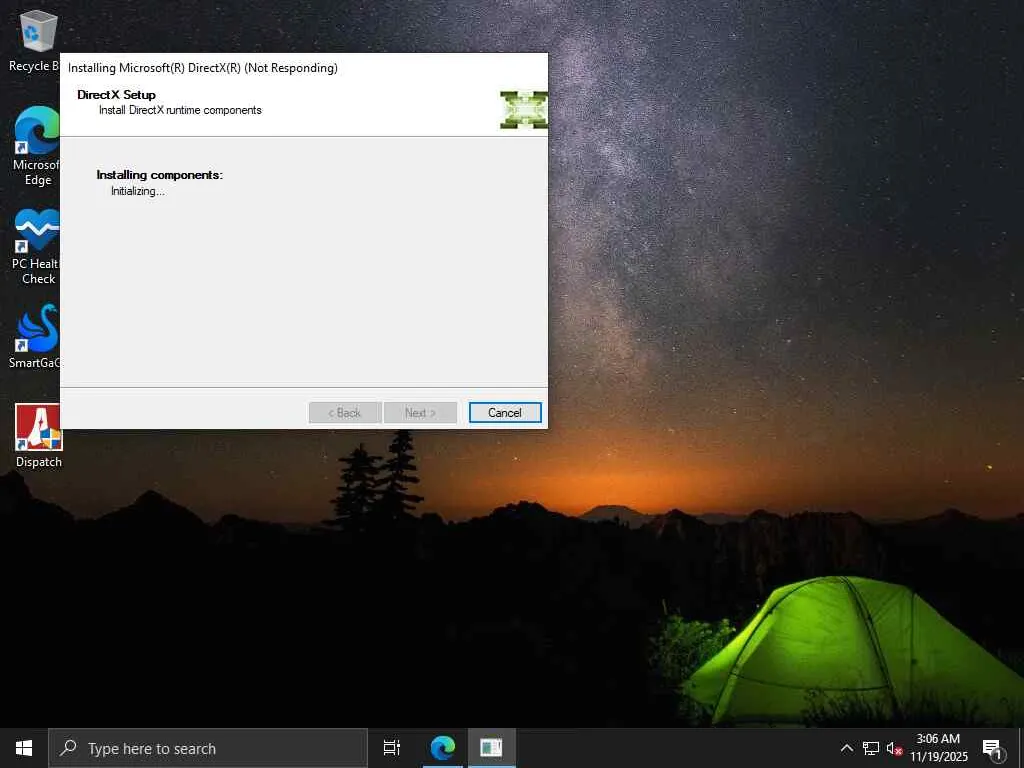The height and width of the screenshot is (768, 1024).
Task: Click the 'DirectX Setup' heading text
Action: (116, 95)
